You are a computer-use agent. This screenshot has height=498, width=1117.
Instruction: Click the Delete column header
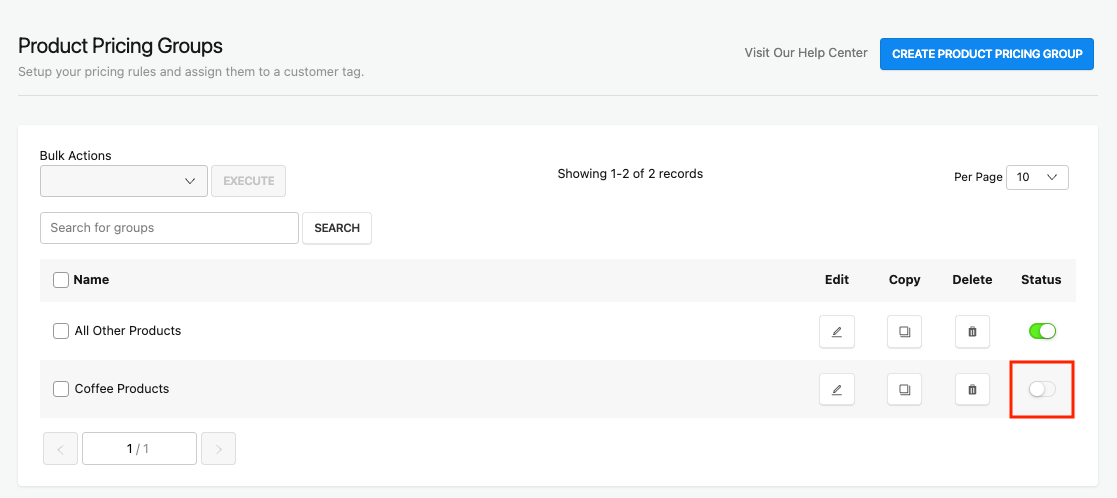972,280
